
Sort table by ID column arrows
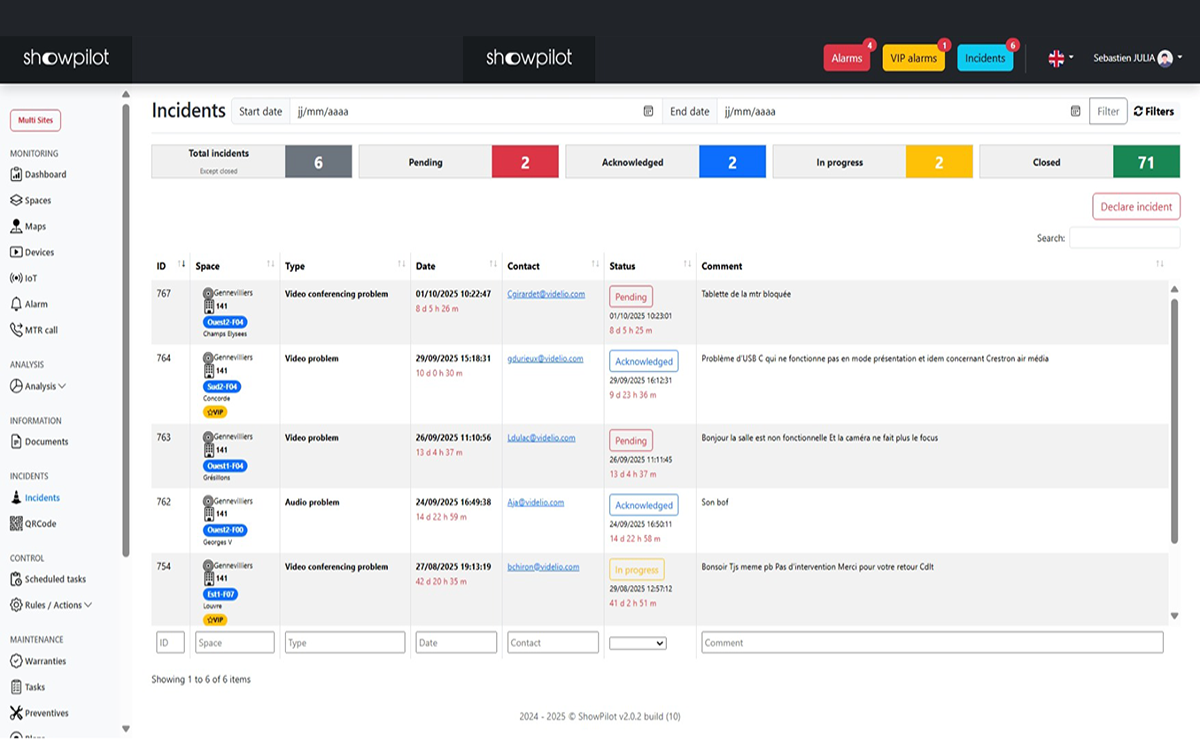click(182, 264)
